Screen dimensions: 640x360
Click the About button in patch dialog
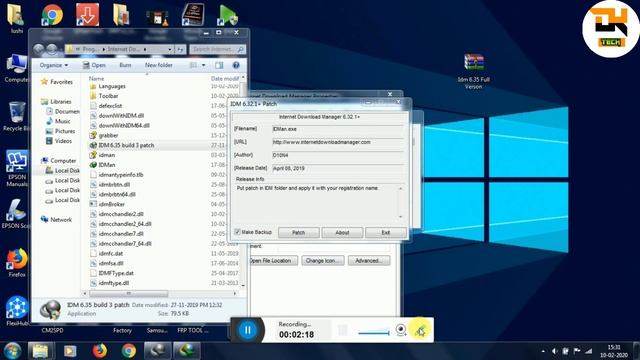pyautogui.click(x=342, y=232)
